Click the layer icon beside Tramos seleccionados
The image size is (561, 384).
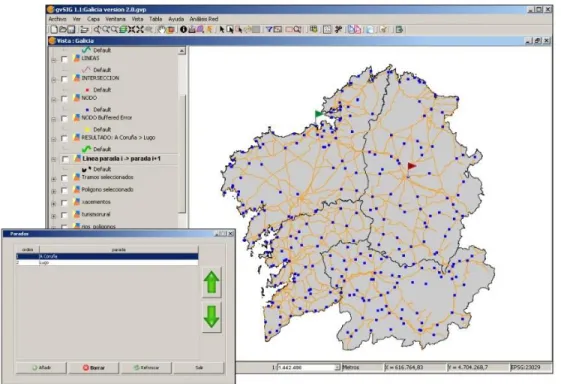77,177
